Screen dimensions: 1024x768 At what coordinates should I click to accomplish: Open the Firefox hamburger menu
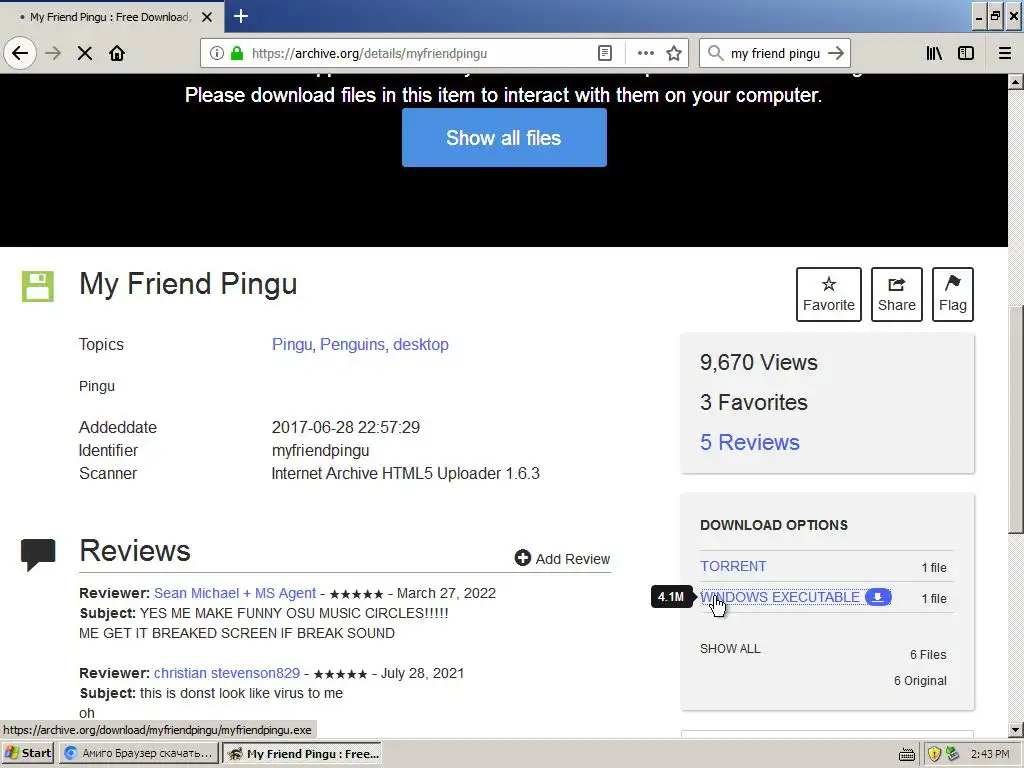pos(1005,54)
